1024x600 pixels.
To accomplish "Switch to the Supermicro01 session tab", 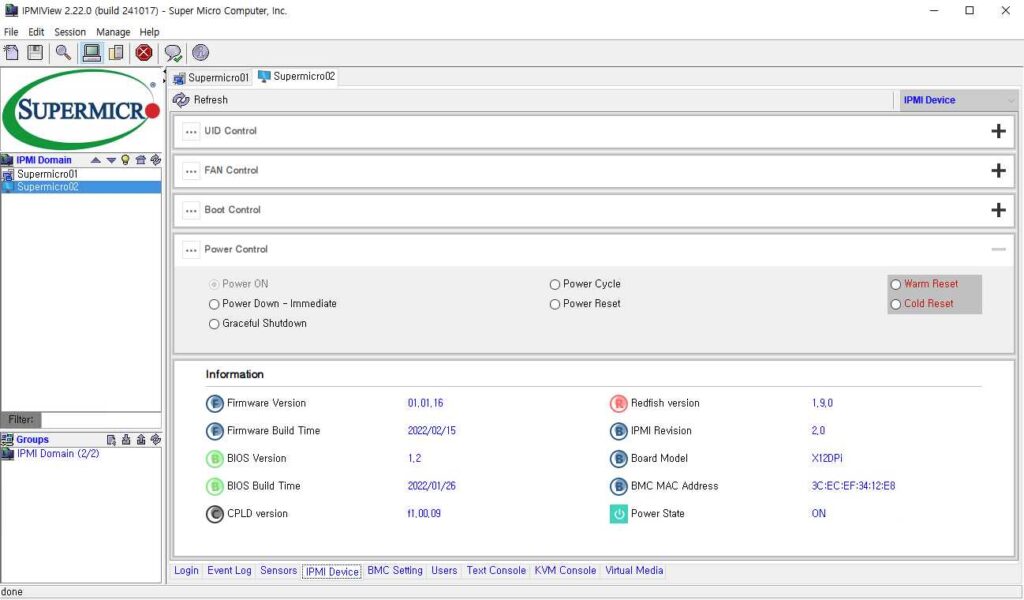I will coord(211,78).
